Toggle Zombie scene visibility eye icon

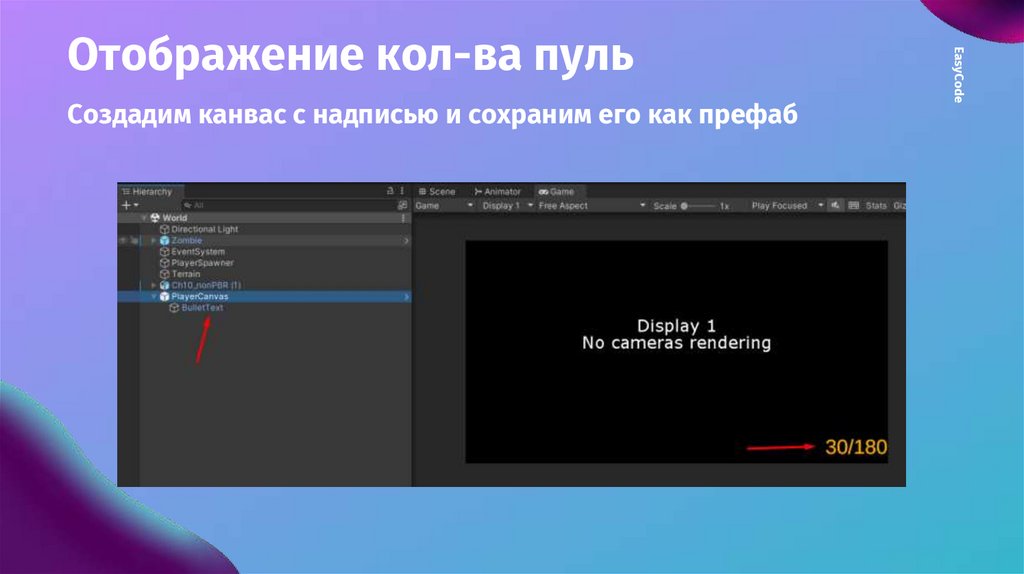click(x=123, y=240)
